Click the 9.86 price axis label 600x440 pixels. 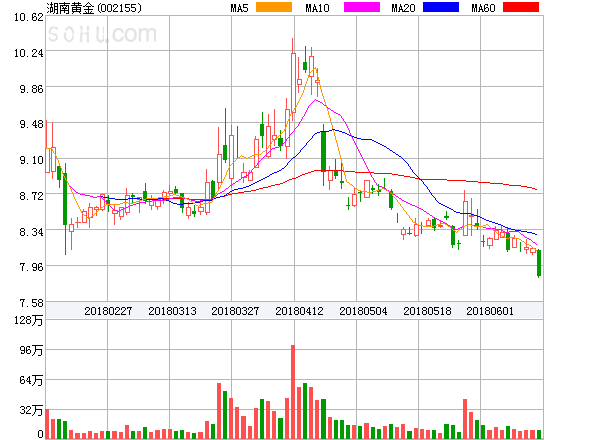click(x=31, y=89)
